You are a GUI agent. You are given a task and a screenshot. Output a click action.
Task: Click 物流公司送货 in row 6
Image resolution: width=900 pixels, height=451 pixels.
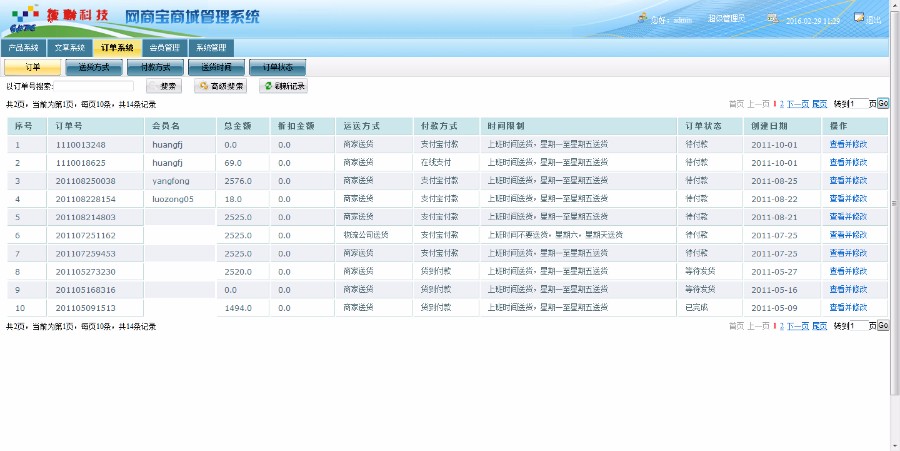tap(366, 235)
